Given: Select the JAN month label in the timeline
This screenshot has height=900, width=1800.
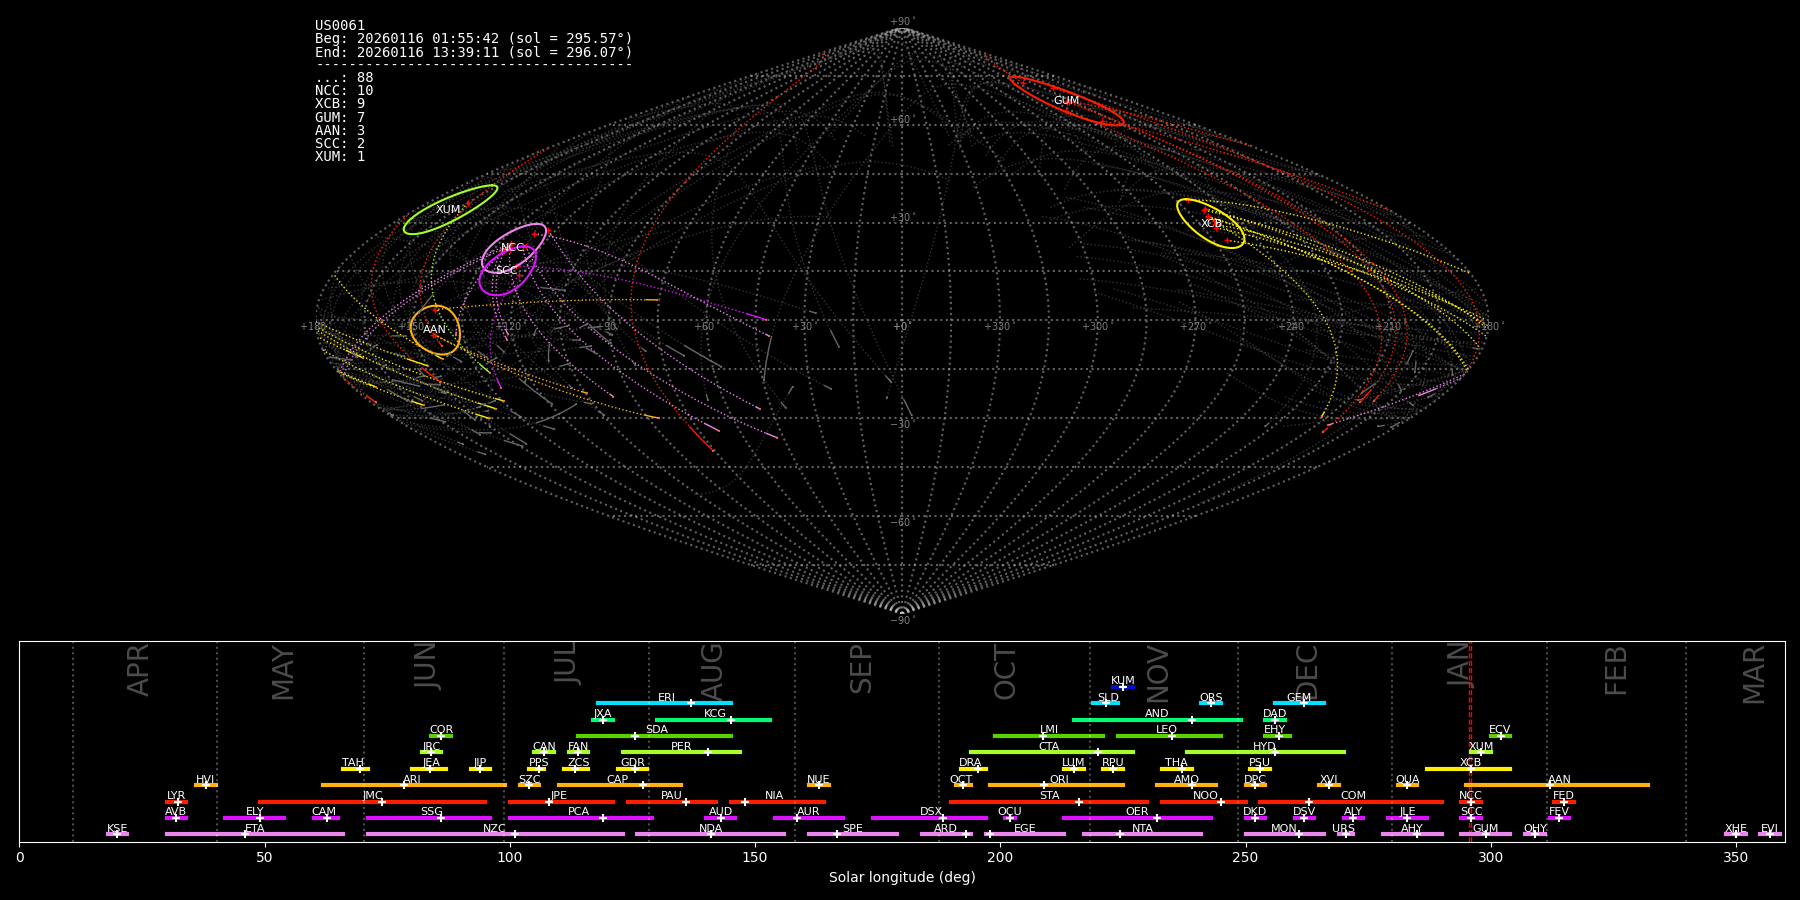Looking at the screenshot, I should click(x=1460, y=664).
